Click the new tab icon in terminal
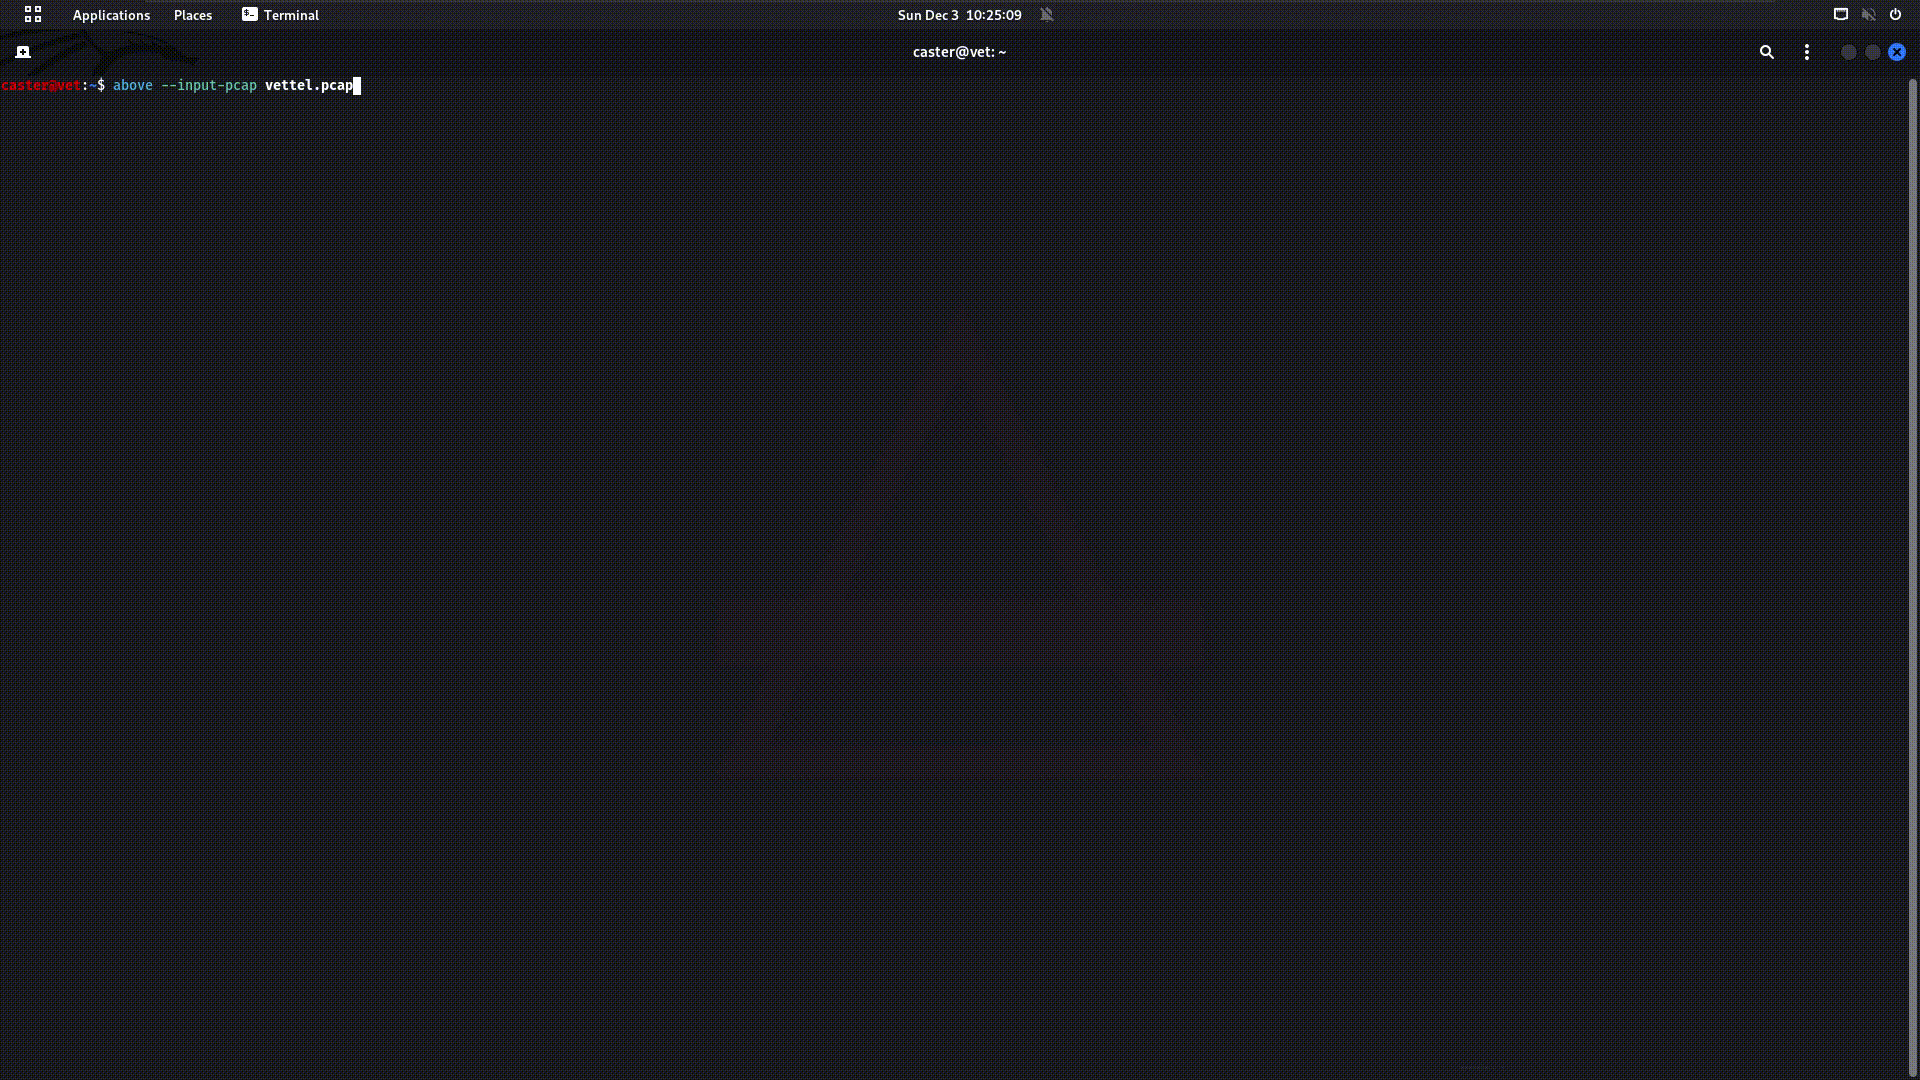 click(22, 51)
